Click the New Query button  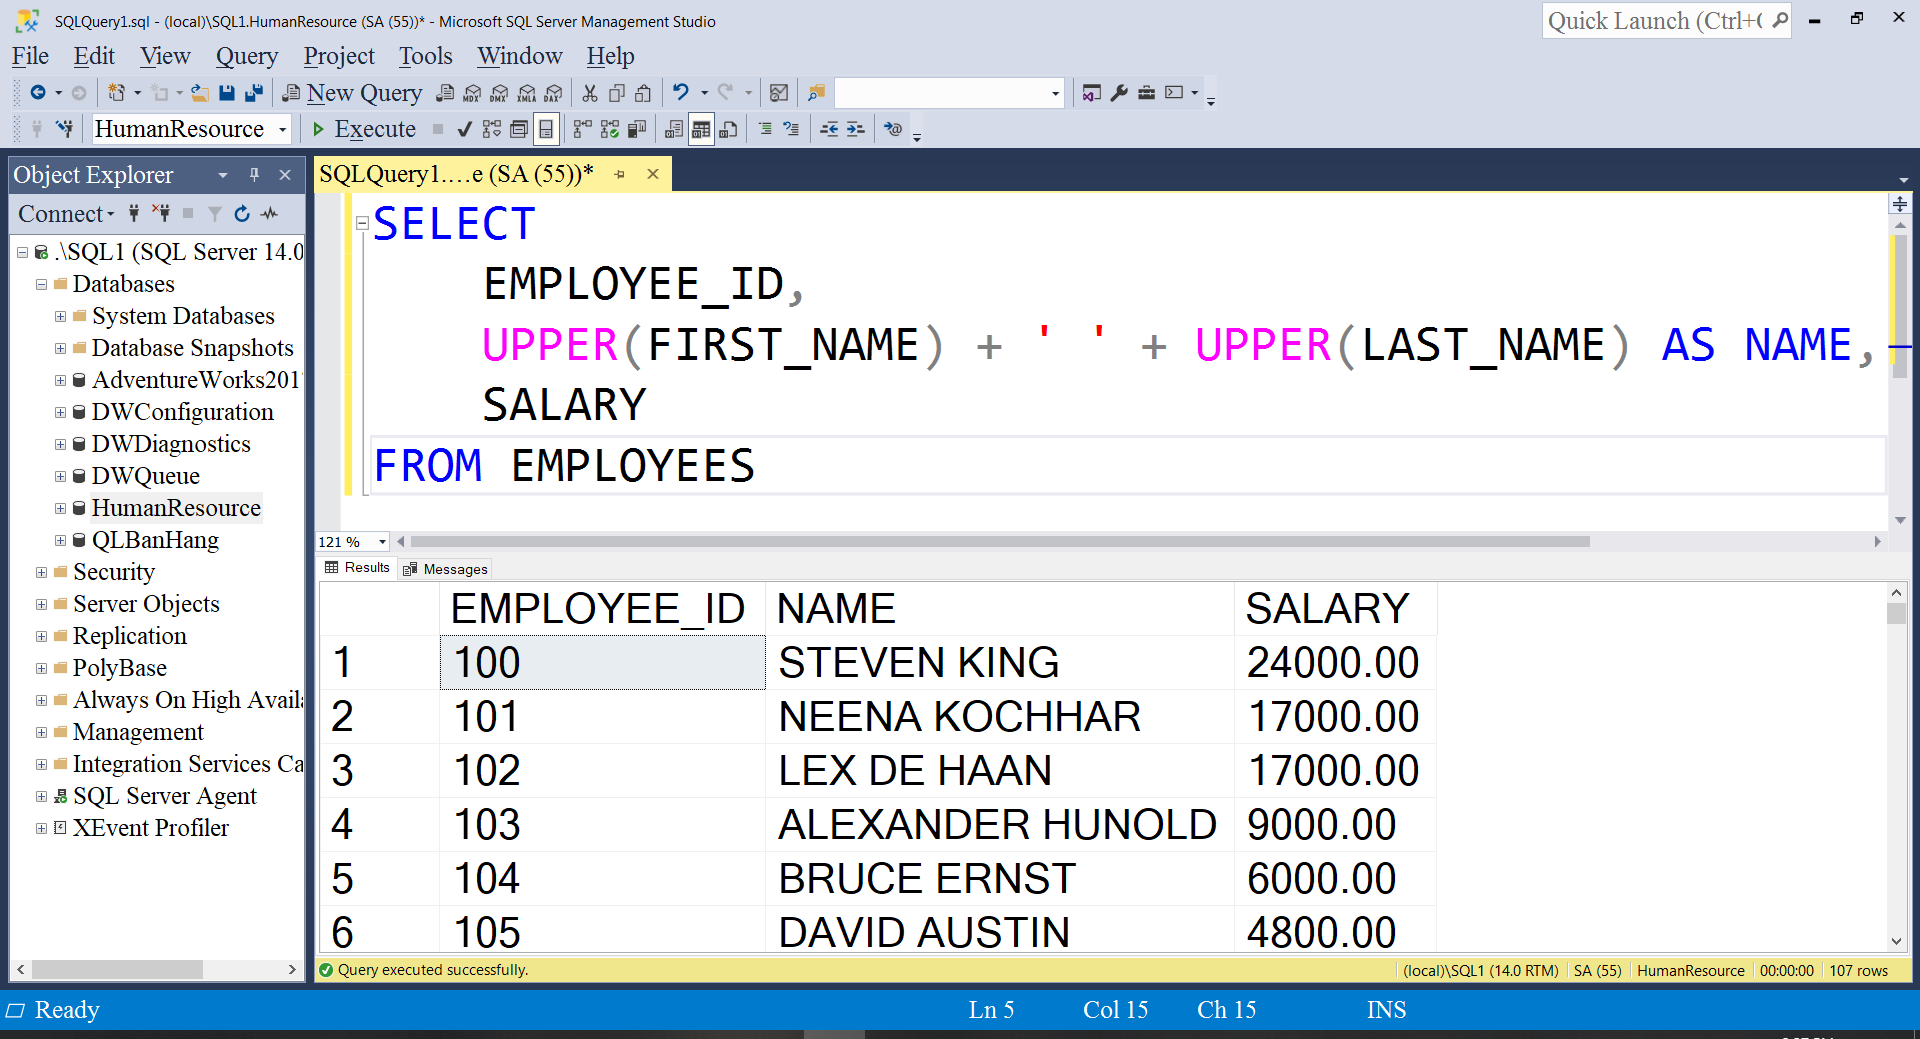coord(352,93)
